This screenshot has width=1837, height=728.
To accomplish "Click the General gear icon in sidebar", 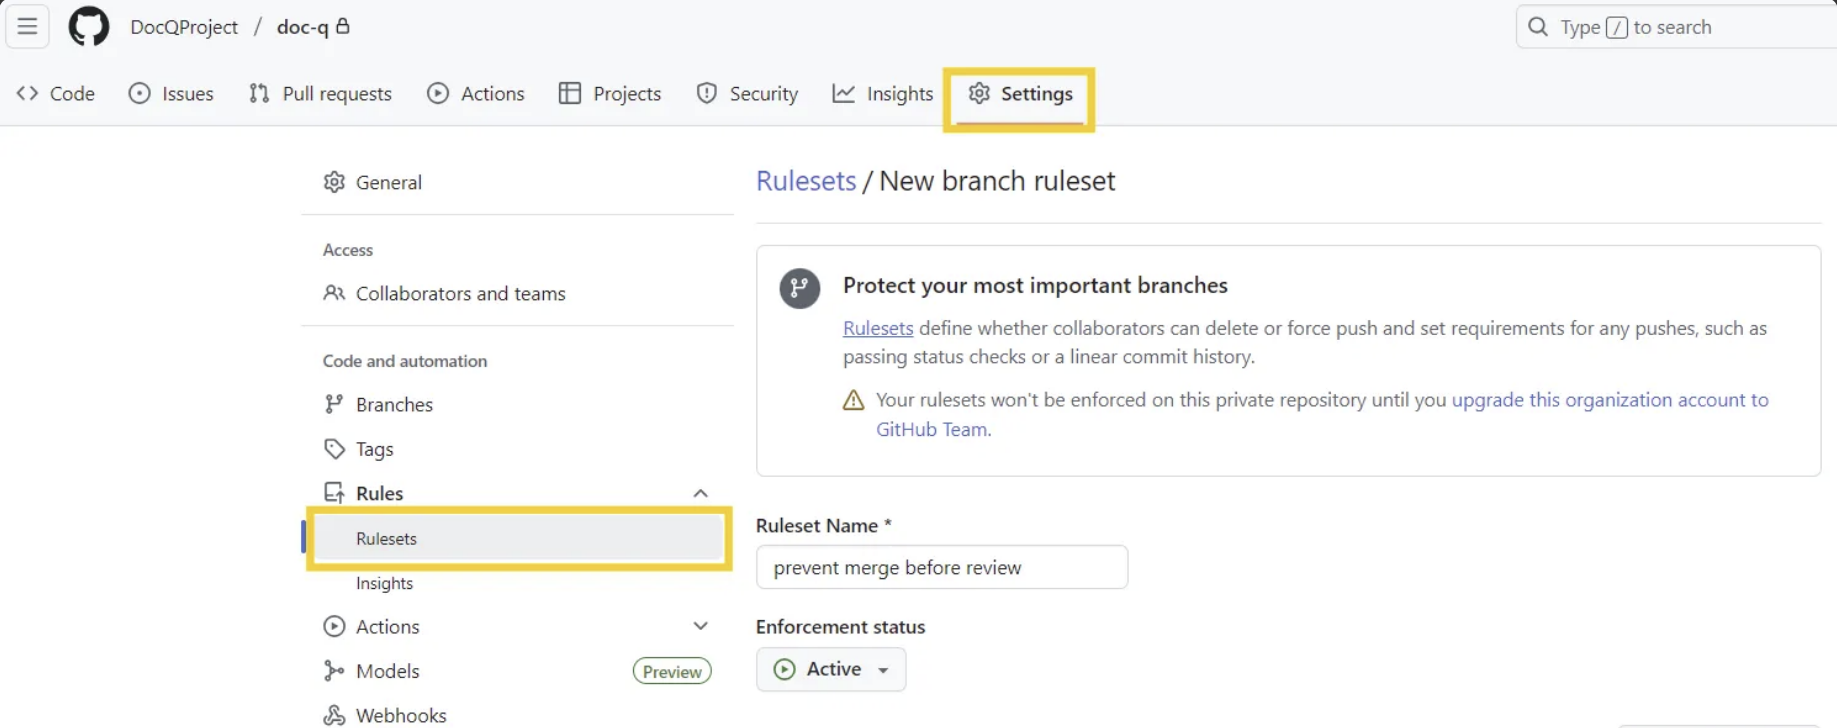I will tap(334, 182).
